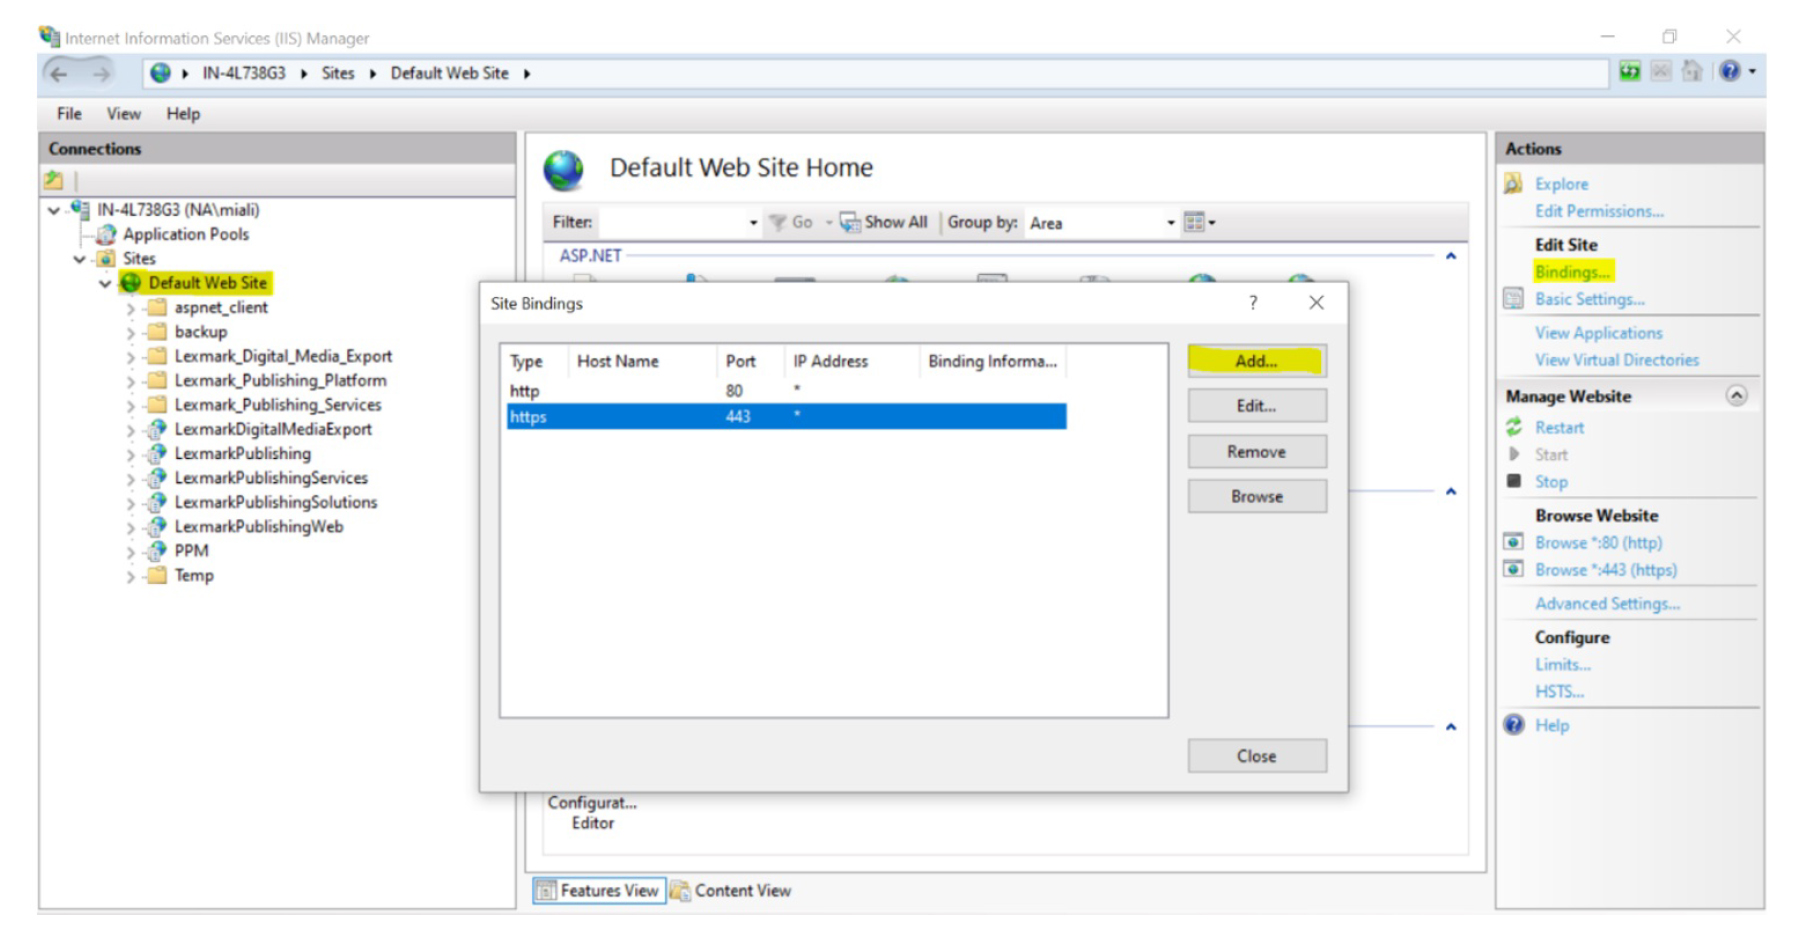
Task: Open the View menu
Action: pos(124,114)
